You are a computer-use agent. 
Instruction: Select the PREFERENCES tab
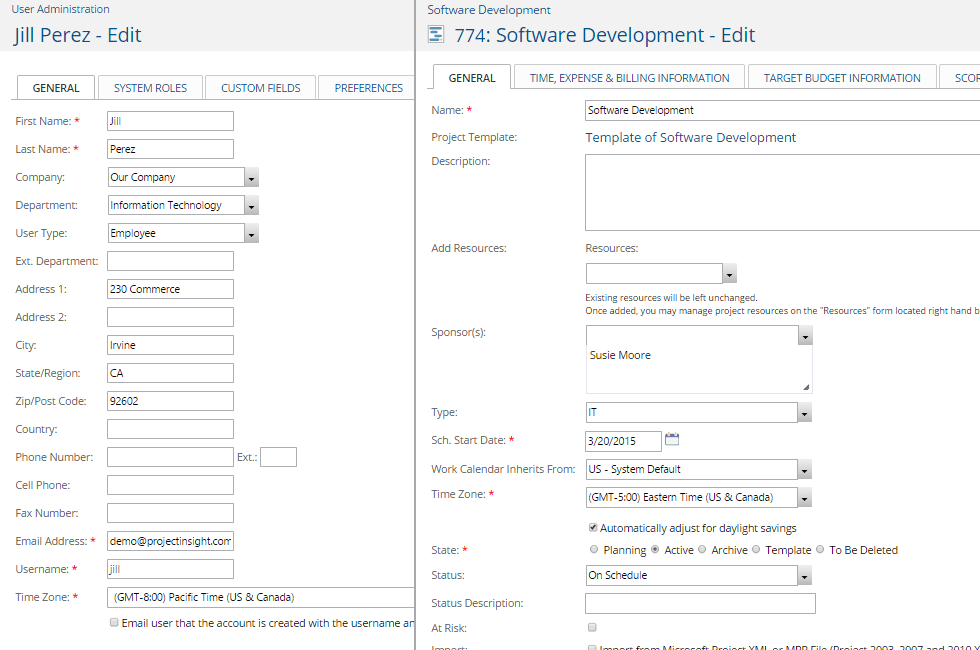[x=366, y=87]
